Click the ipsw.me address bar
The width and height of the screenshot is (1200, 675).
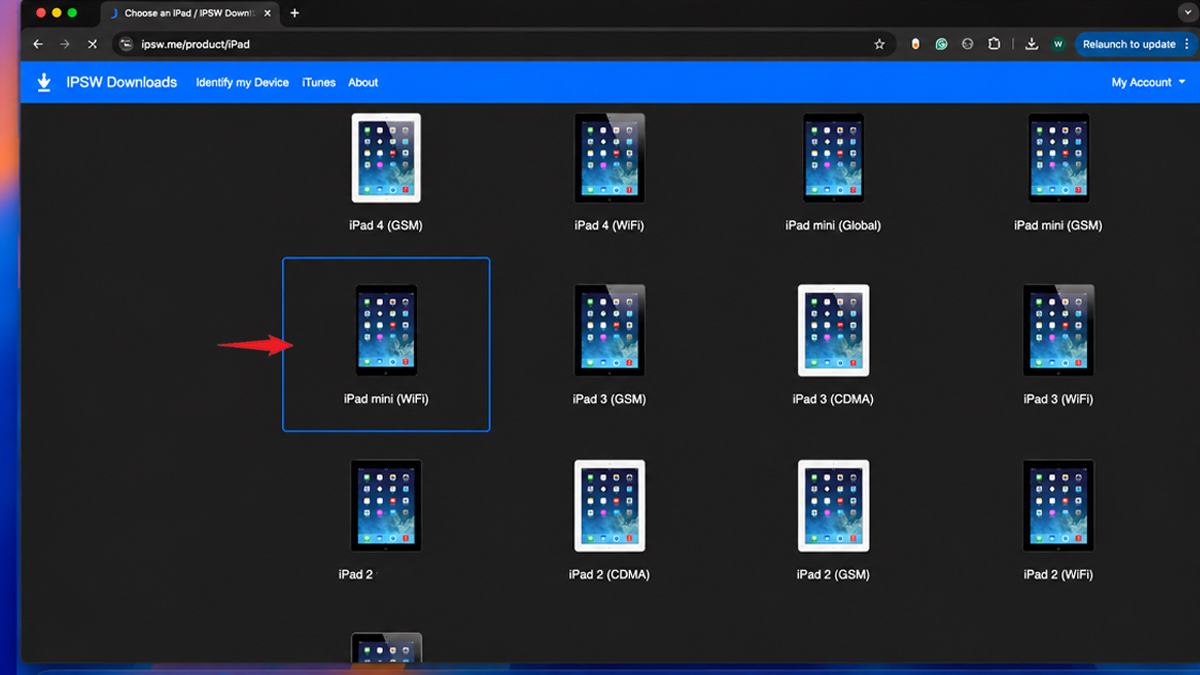pos(505,44)
